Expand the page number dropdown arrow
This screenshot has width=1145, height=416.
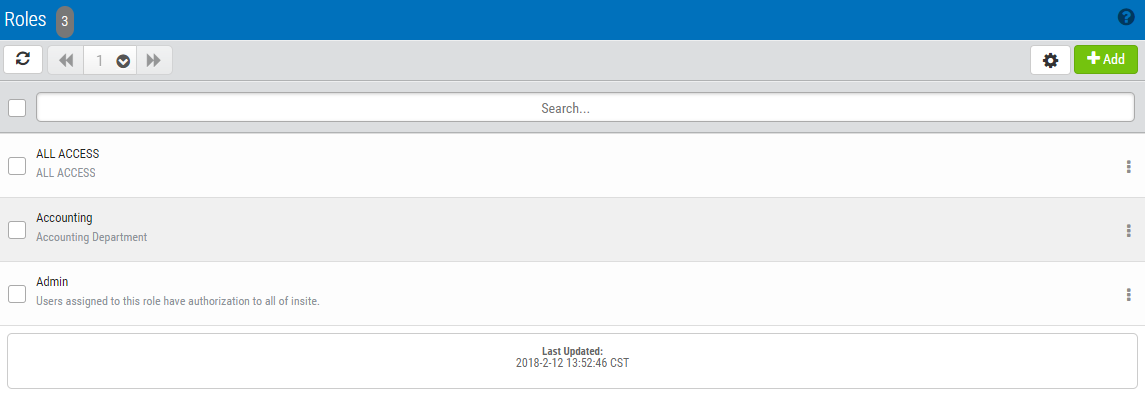click(123, 61)
